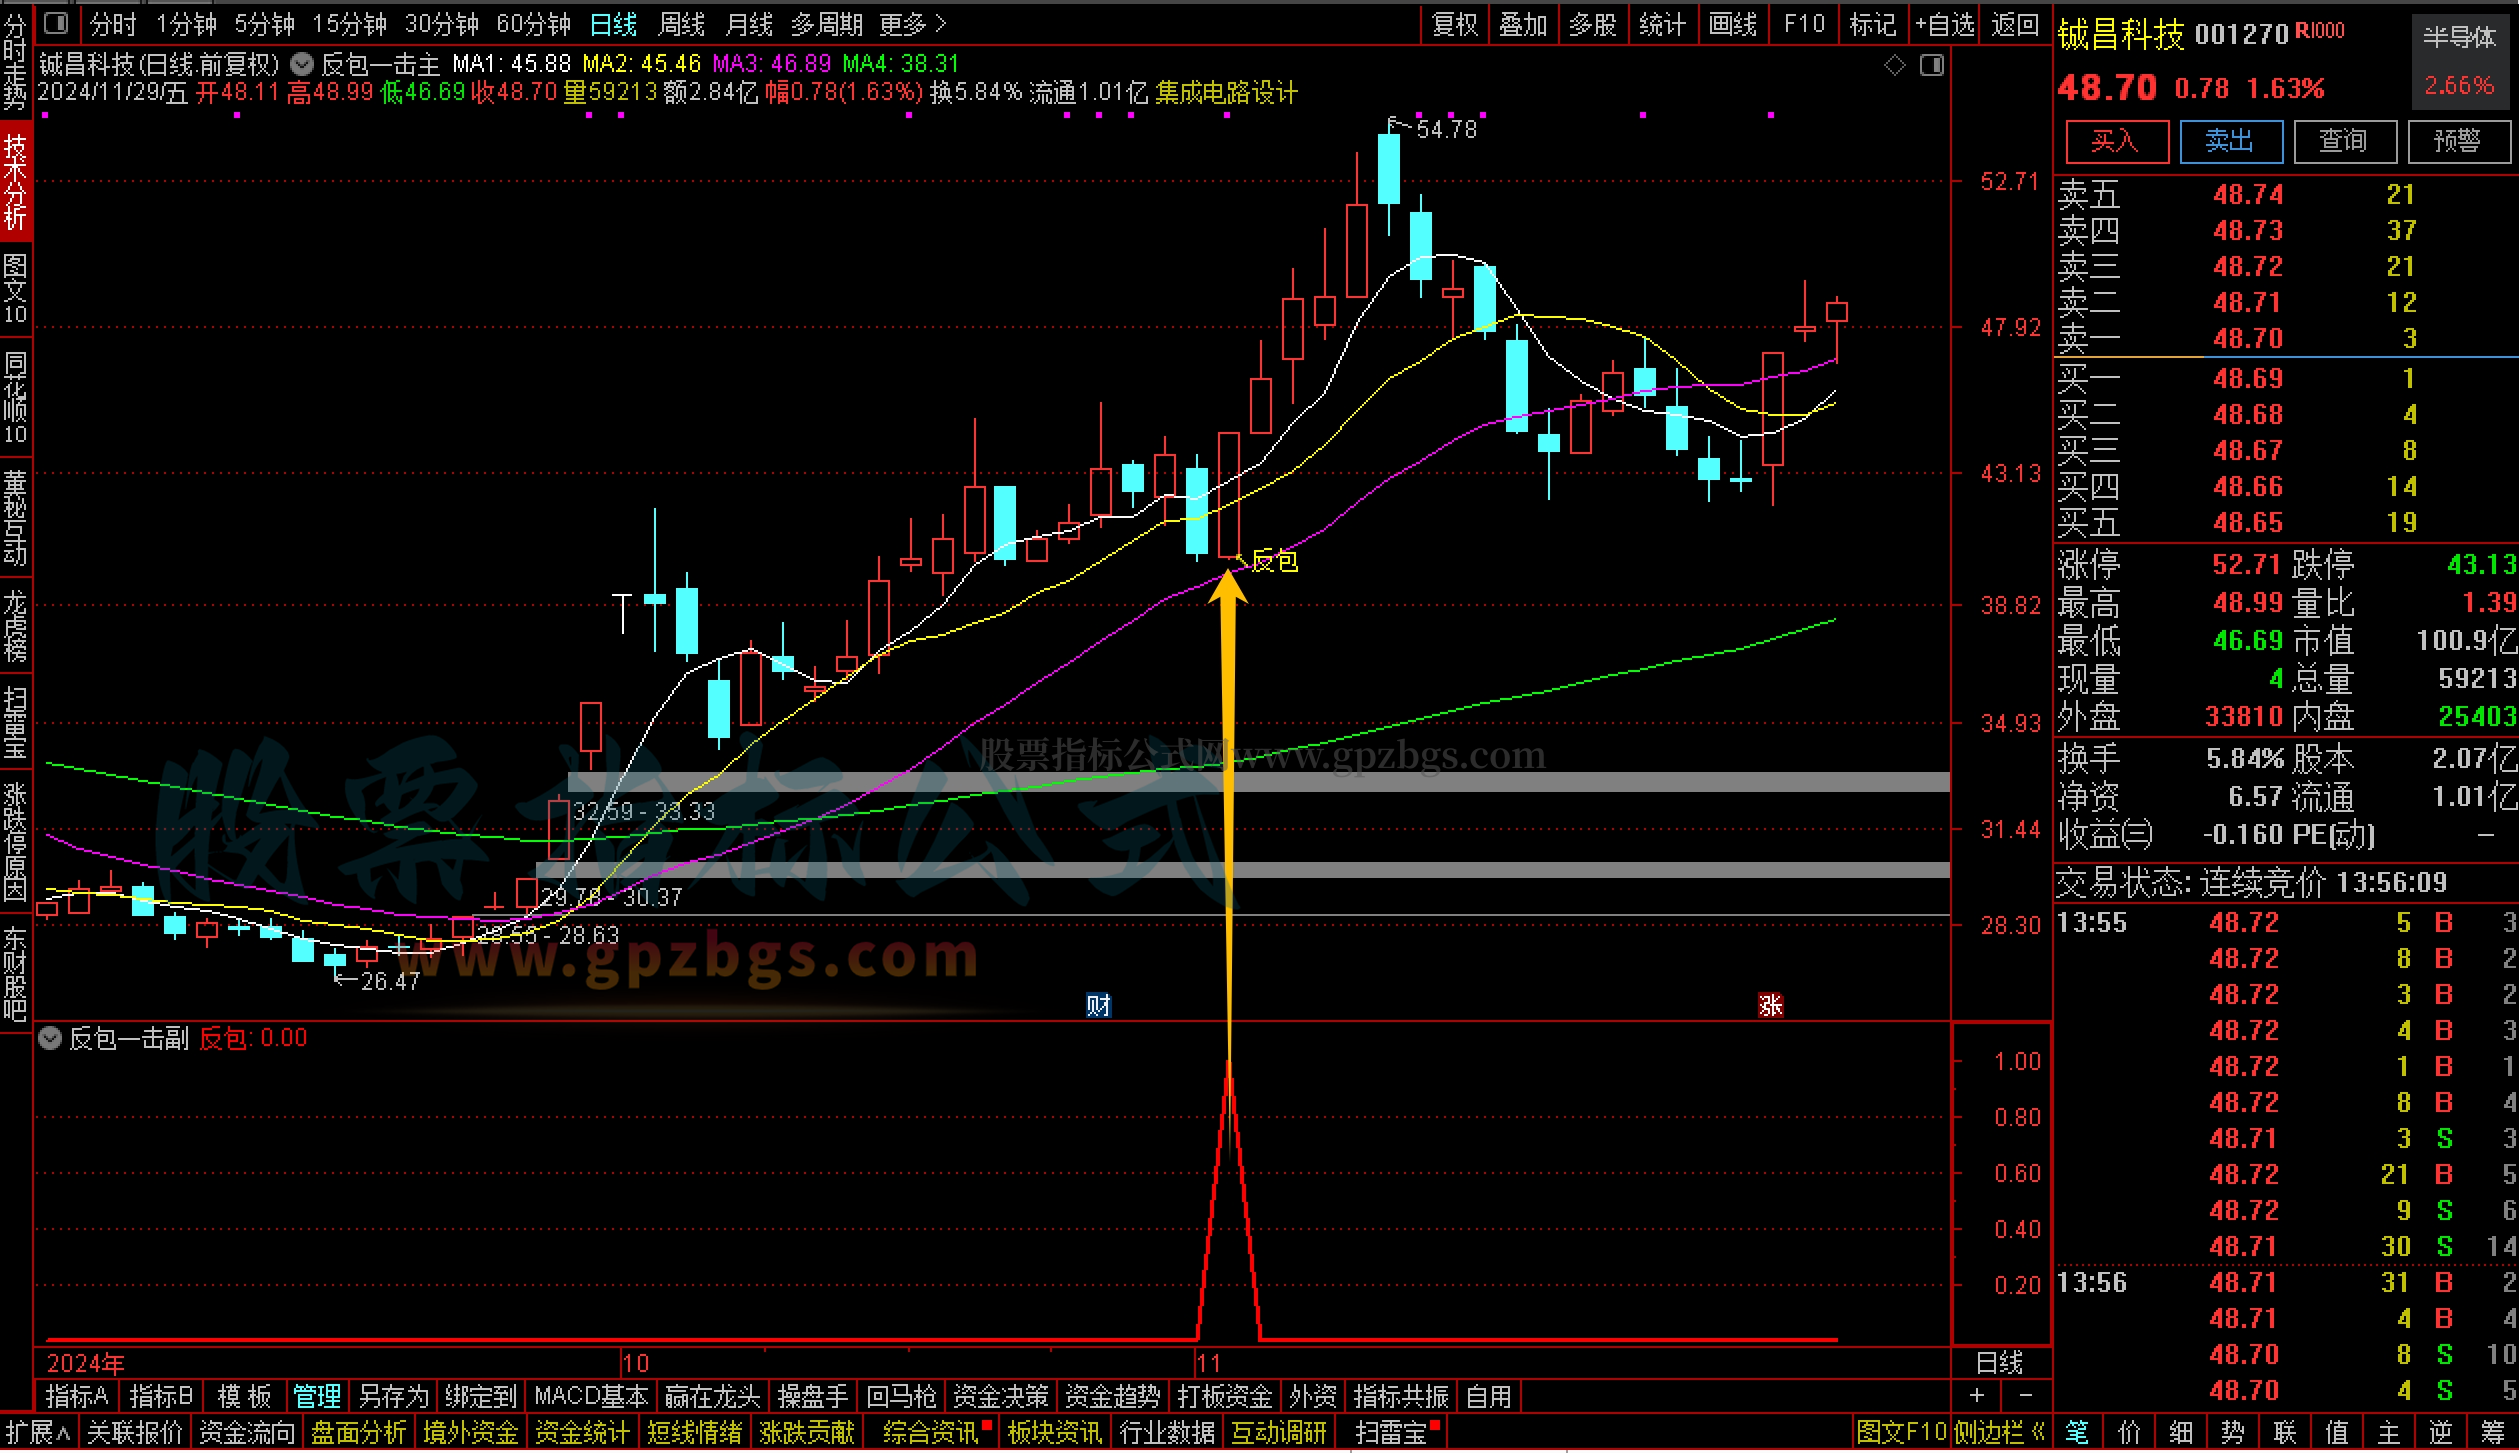
Task: Open the 更多 periods expander
Action: 912,23
